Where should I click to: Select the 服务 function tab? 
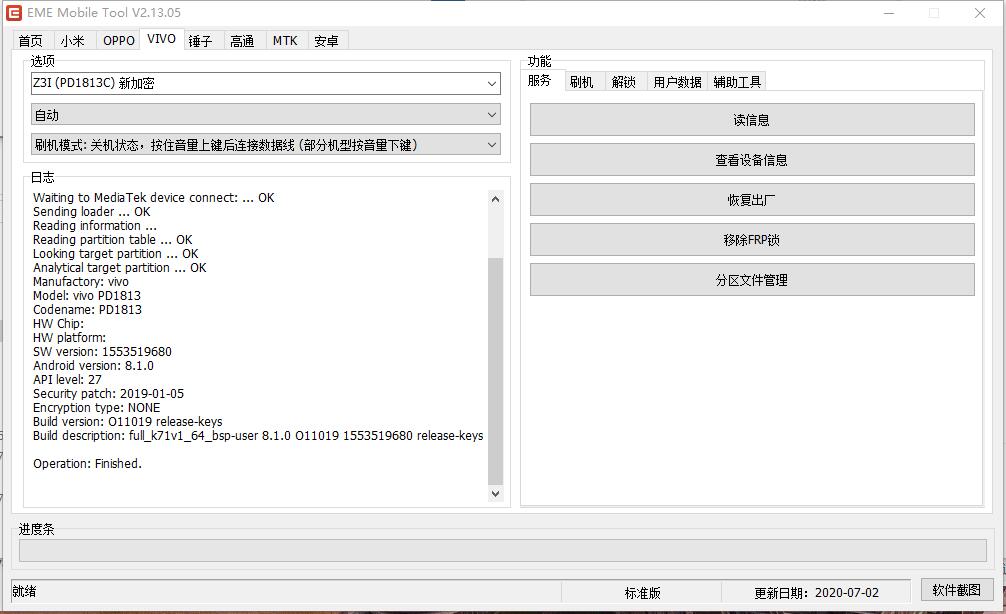[x=540, y=80]
